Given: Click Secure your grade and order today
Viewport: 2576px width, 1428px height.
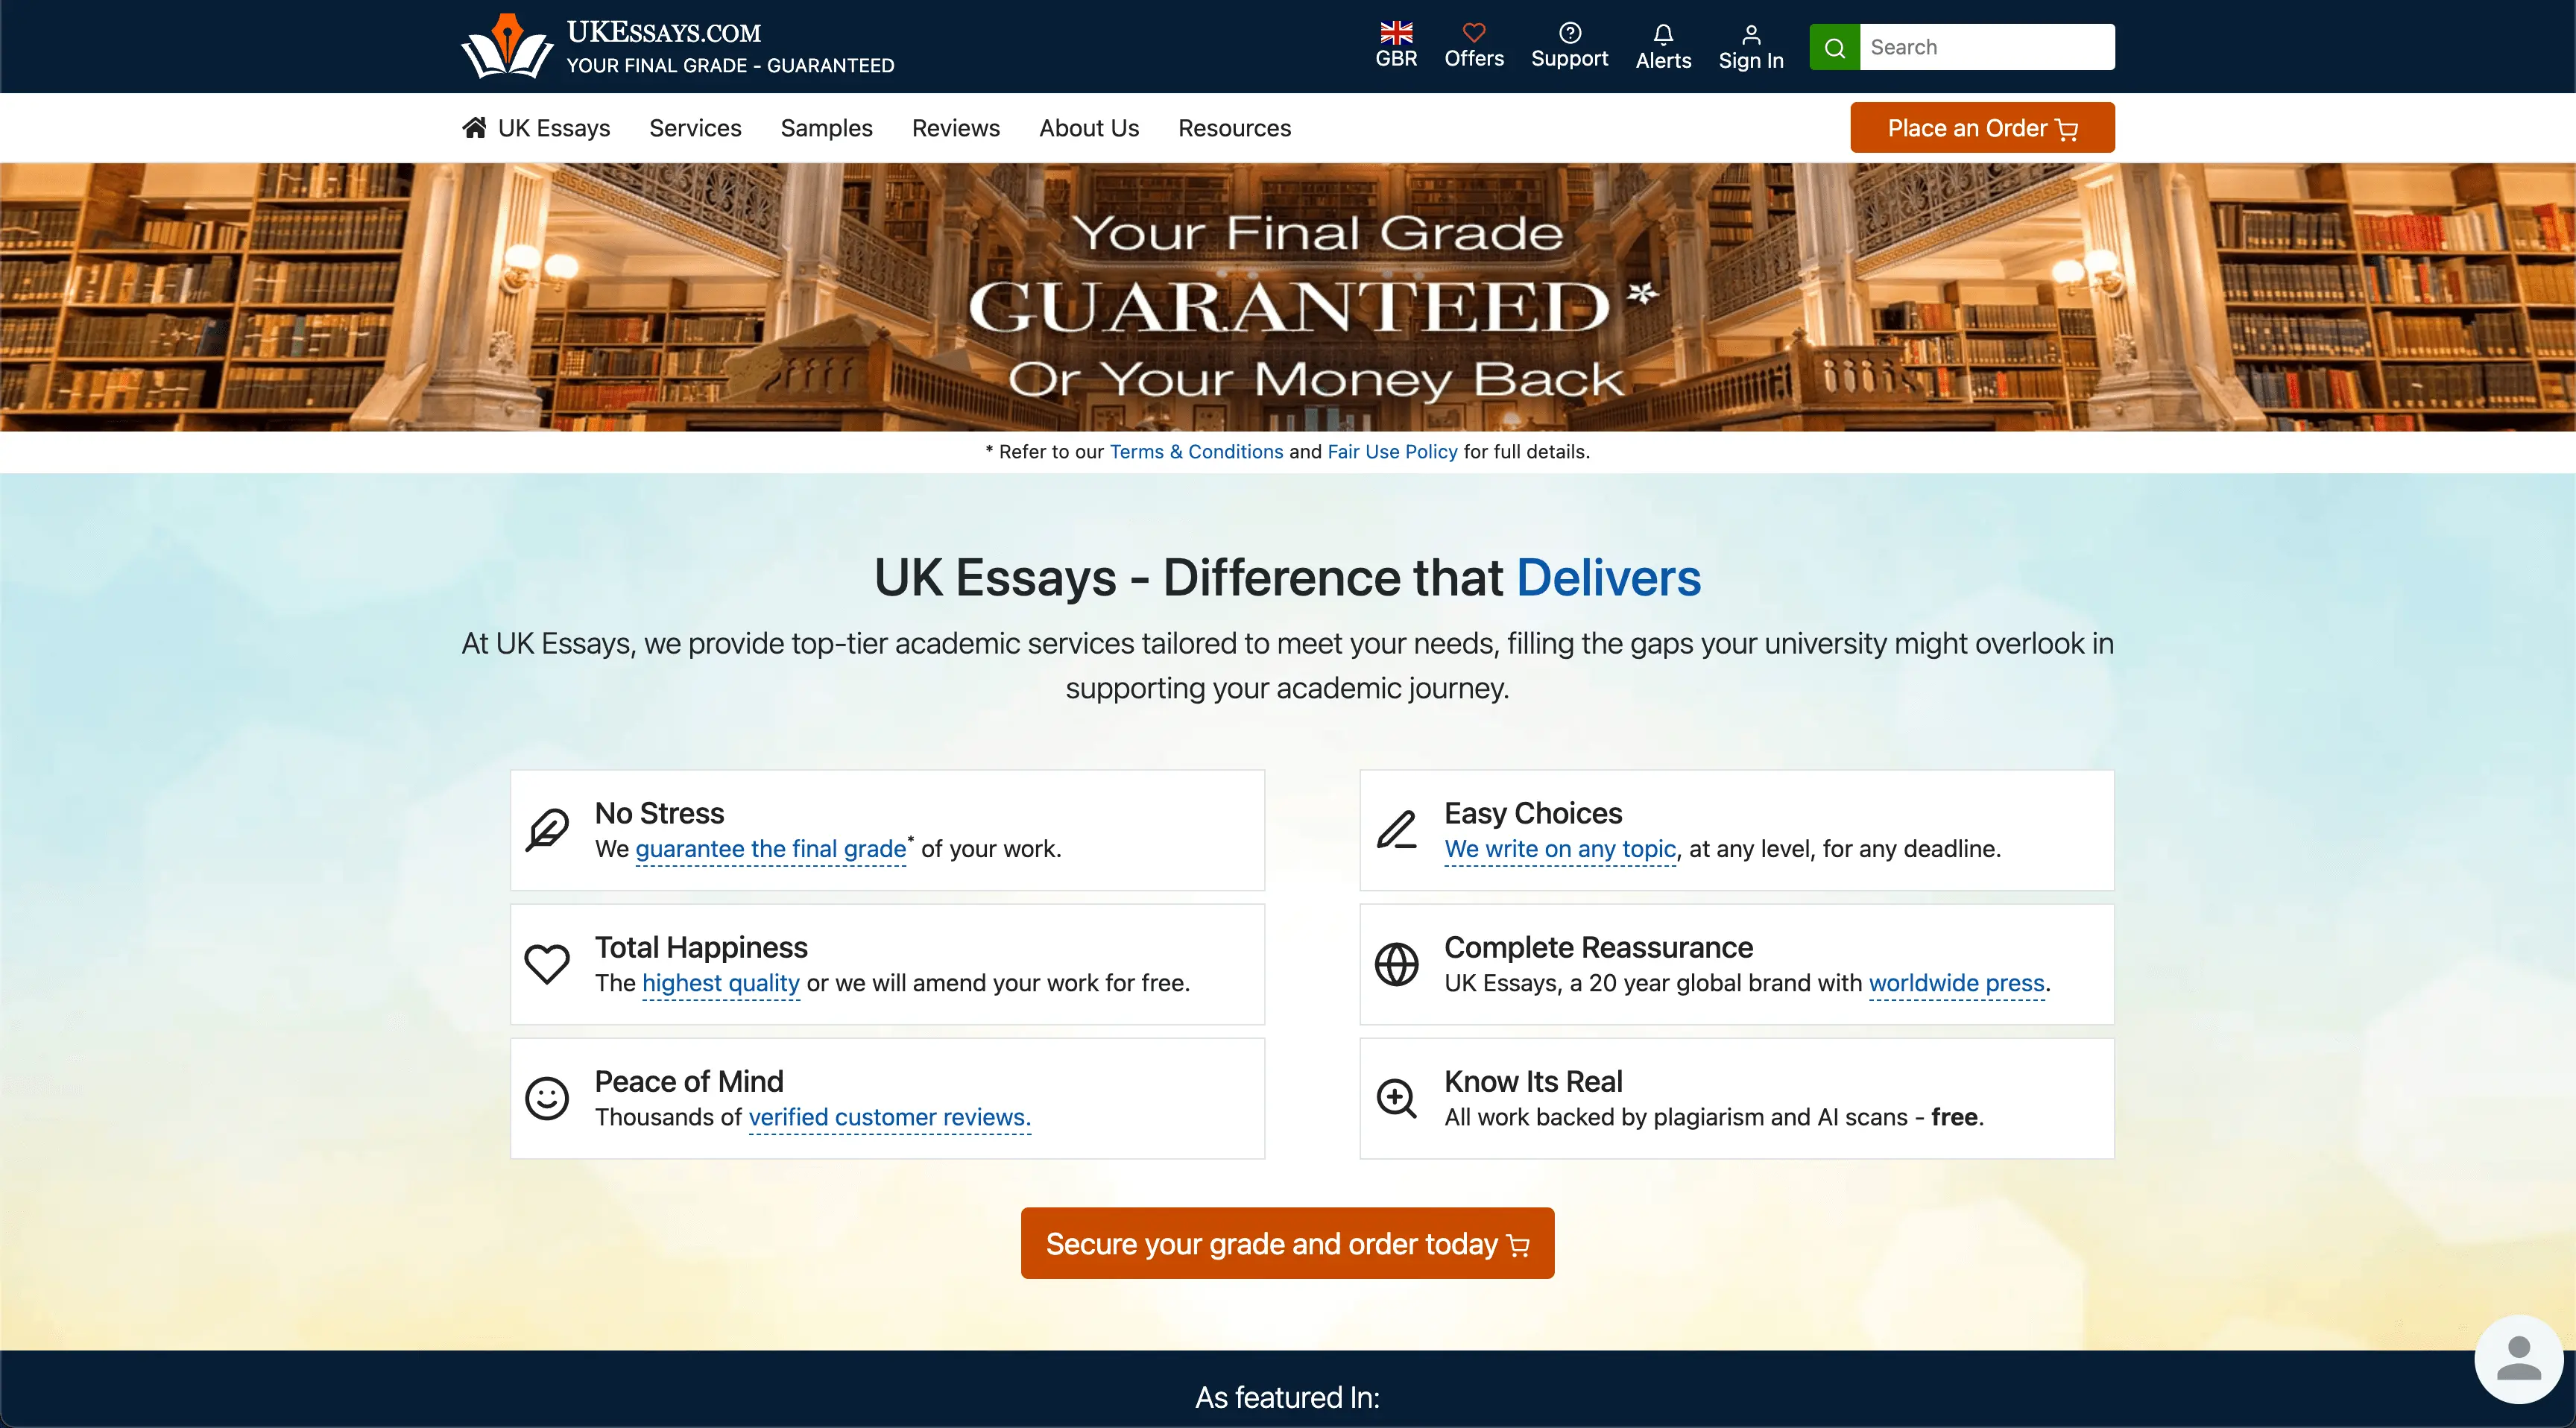Looking at the screenshot, I should click(x=1287, y=1243).
